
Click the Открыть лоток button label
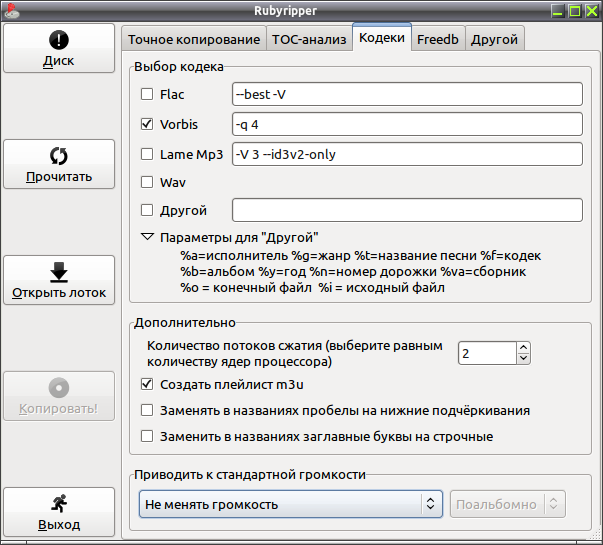pyautogui.click(x=59, y=293)
